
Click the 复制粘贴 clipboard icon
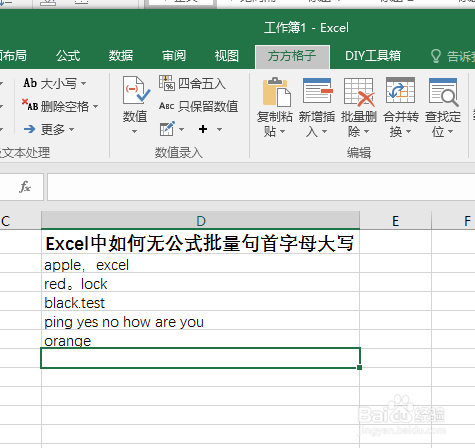coord(276,92)
